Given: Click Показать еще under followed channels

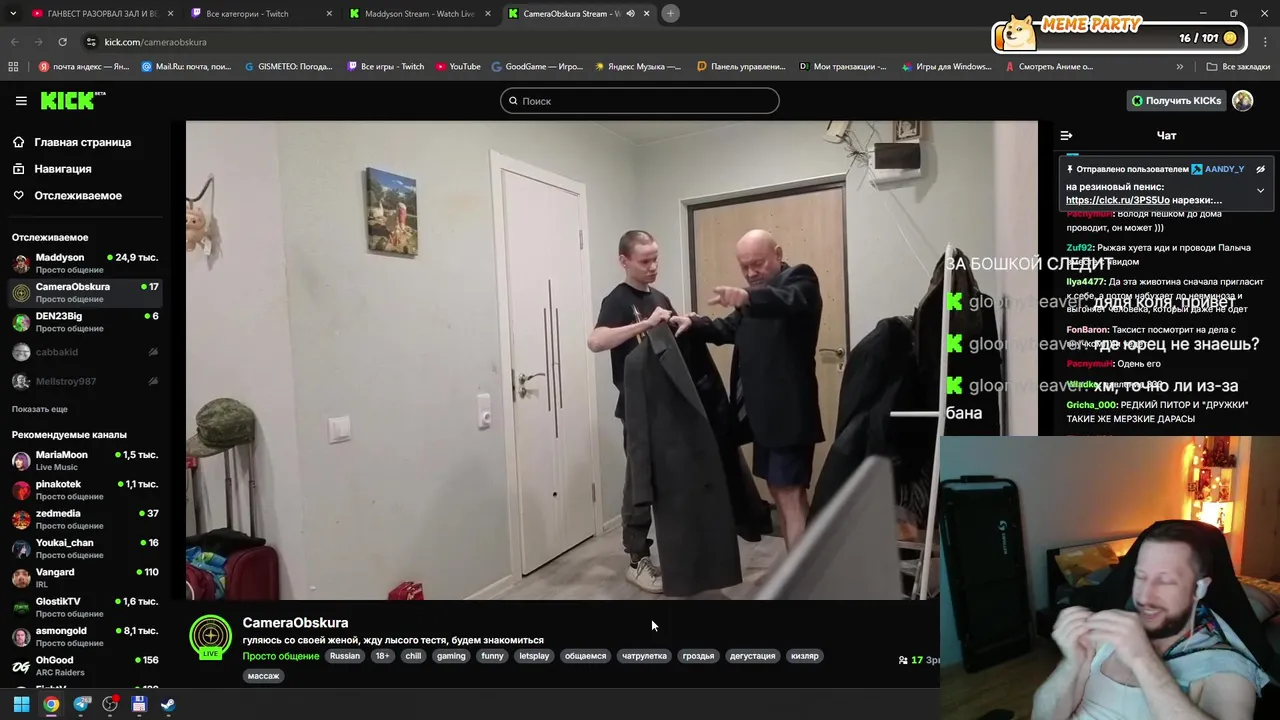Looking at the screenshot, I should pos(39,409).
